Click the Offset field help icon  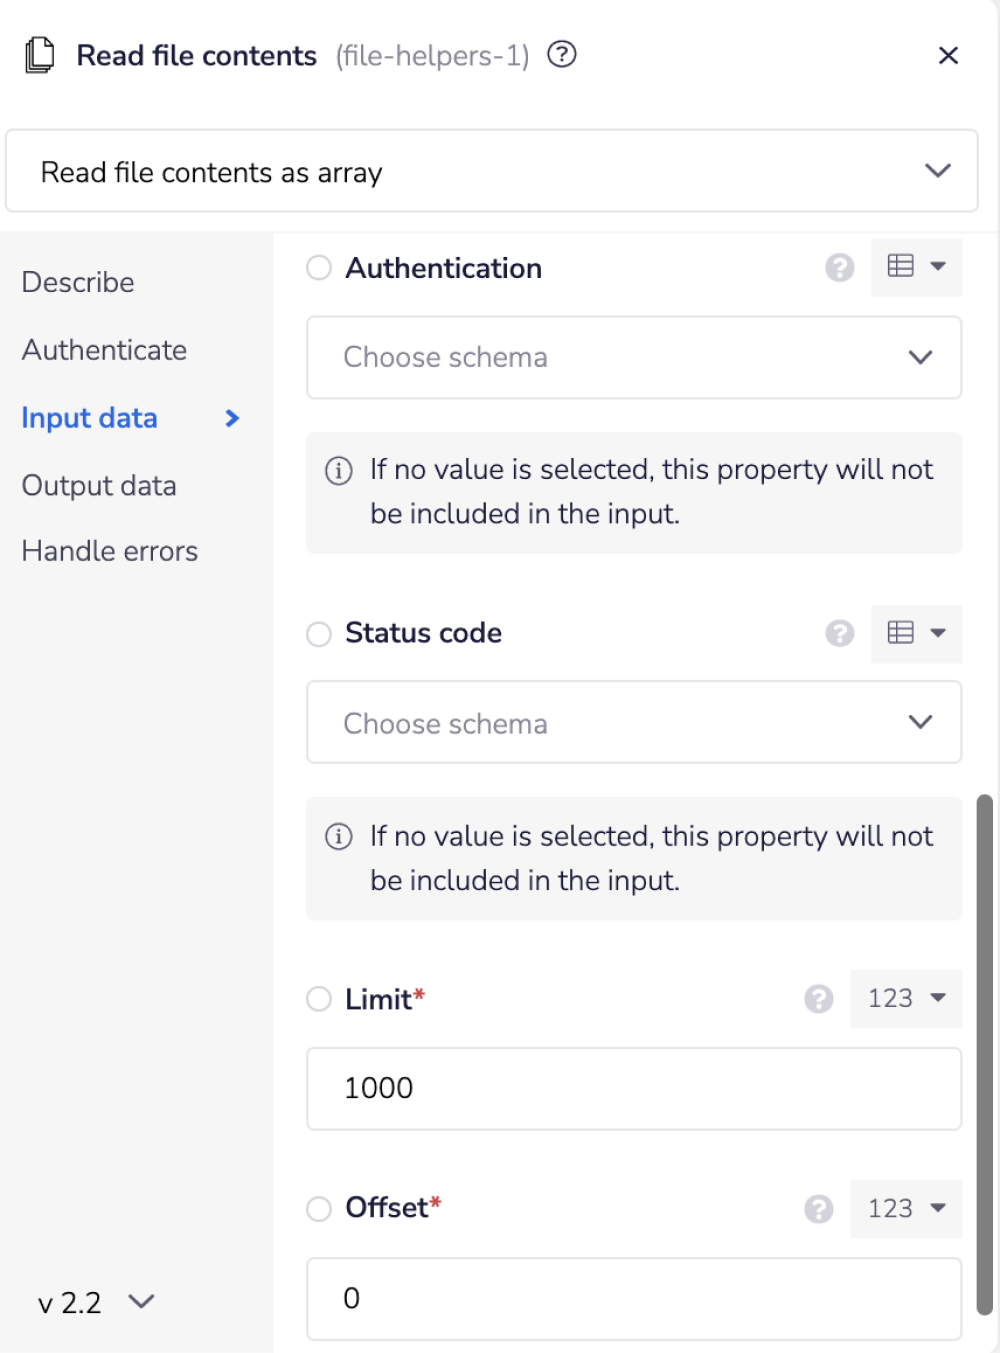click(x=819, y=1209)
